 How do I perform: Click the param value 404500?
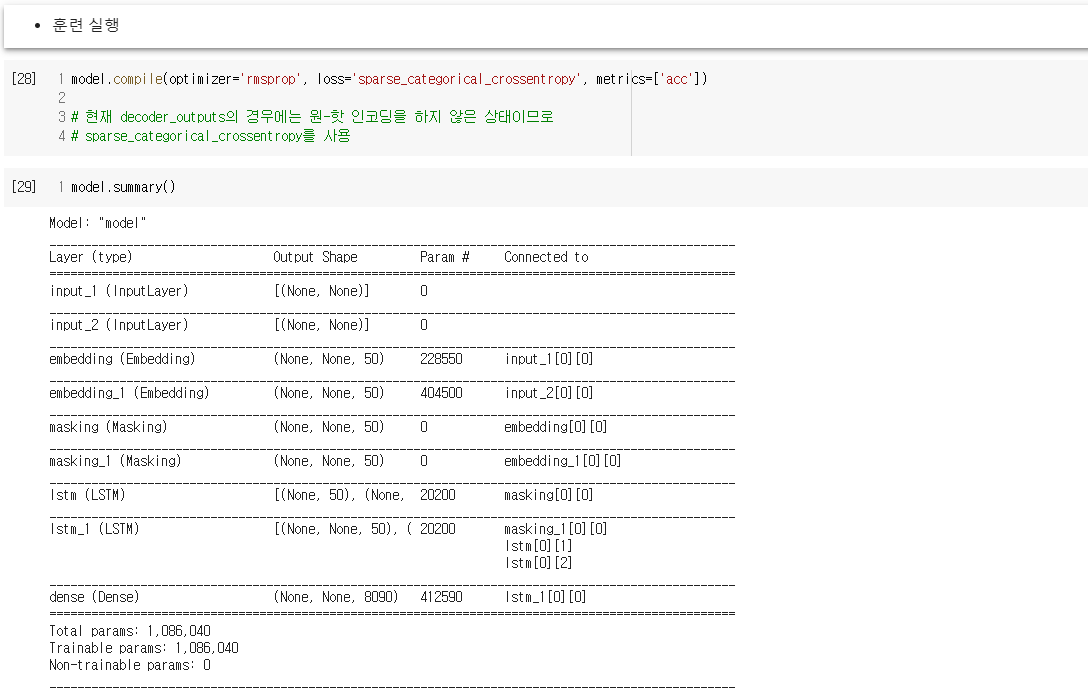(441, 393)
